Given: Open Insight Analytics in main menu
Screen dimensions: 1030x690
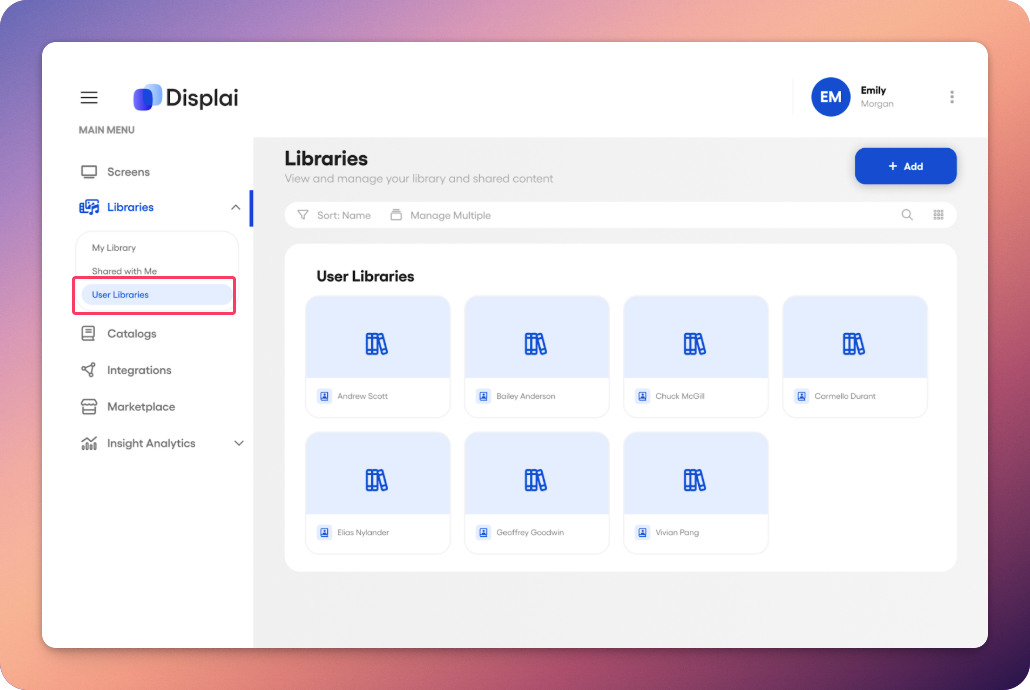Looking at the screenshot, I should pos(151,443).
